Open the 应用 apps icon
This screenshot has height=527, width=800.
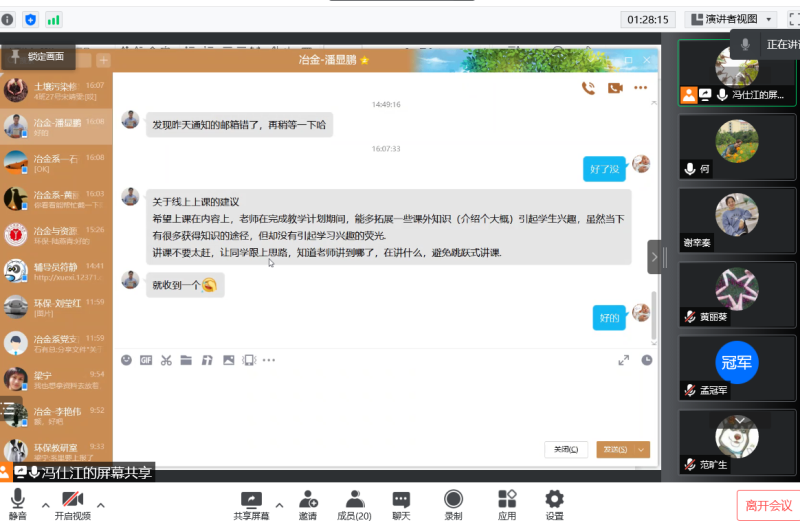point(506,503)
